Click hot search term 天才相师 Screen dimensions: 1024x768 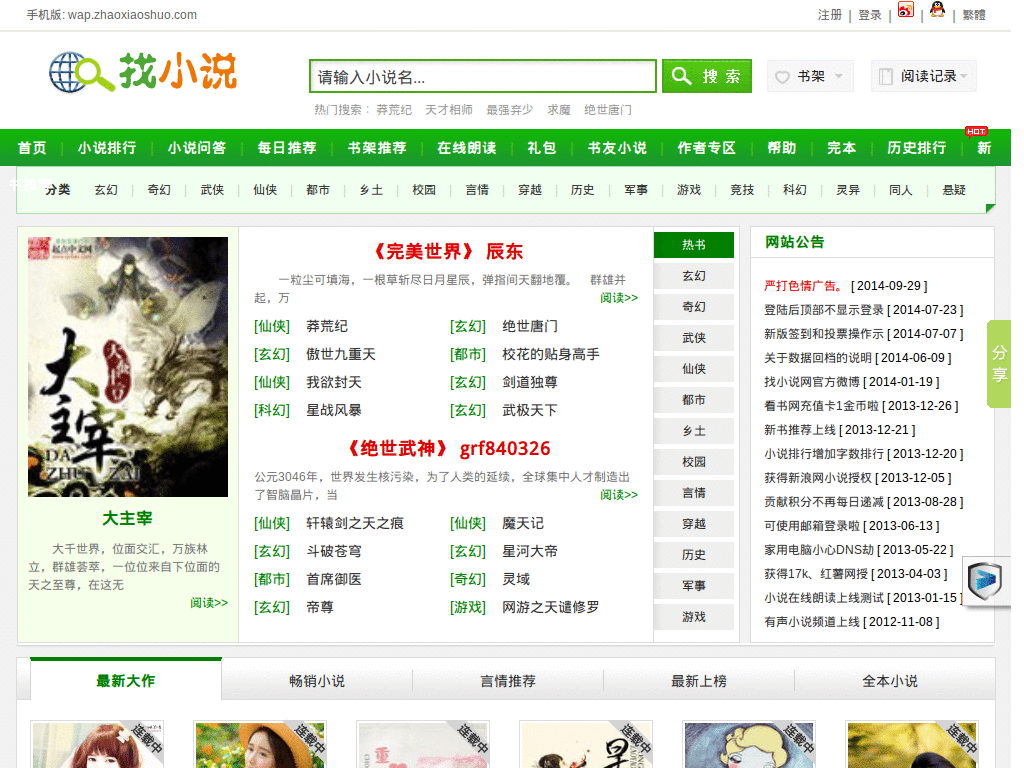pyautogui.click(x=449, y=110)
